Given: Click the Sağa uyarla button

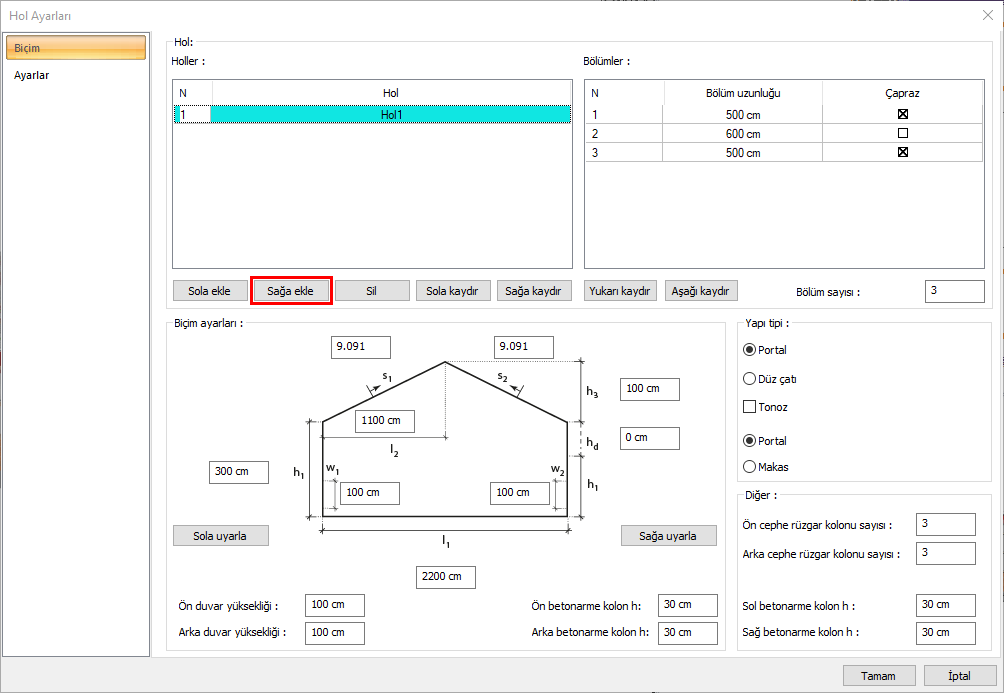Looking at the screenshot, I should pyautogui.click(x=668, y=536).
